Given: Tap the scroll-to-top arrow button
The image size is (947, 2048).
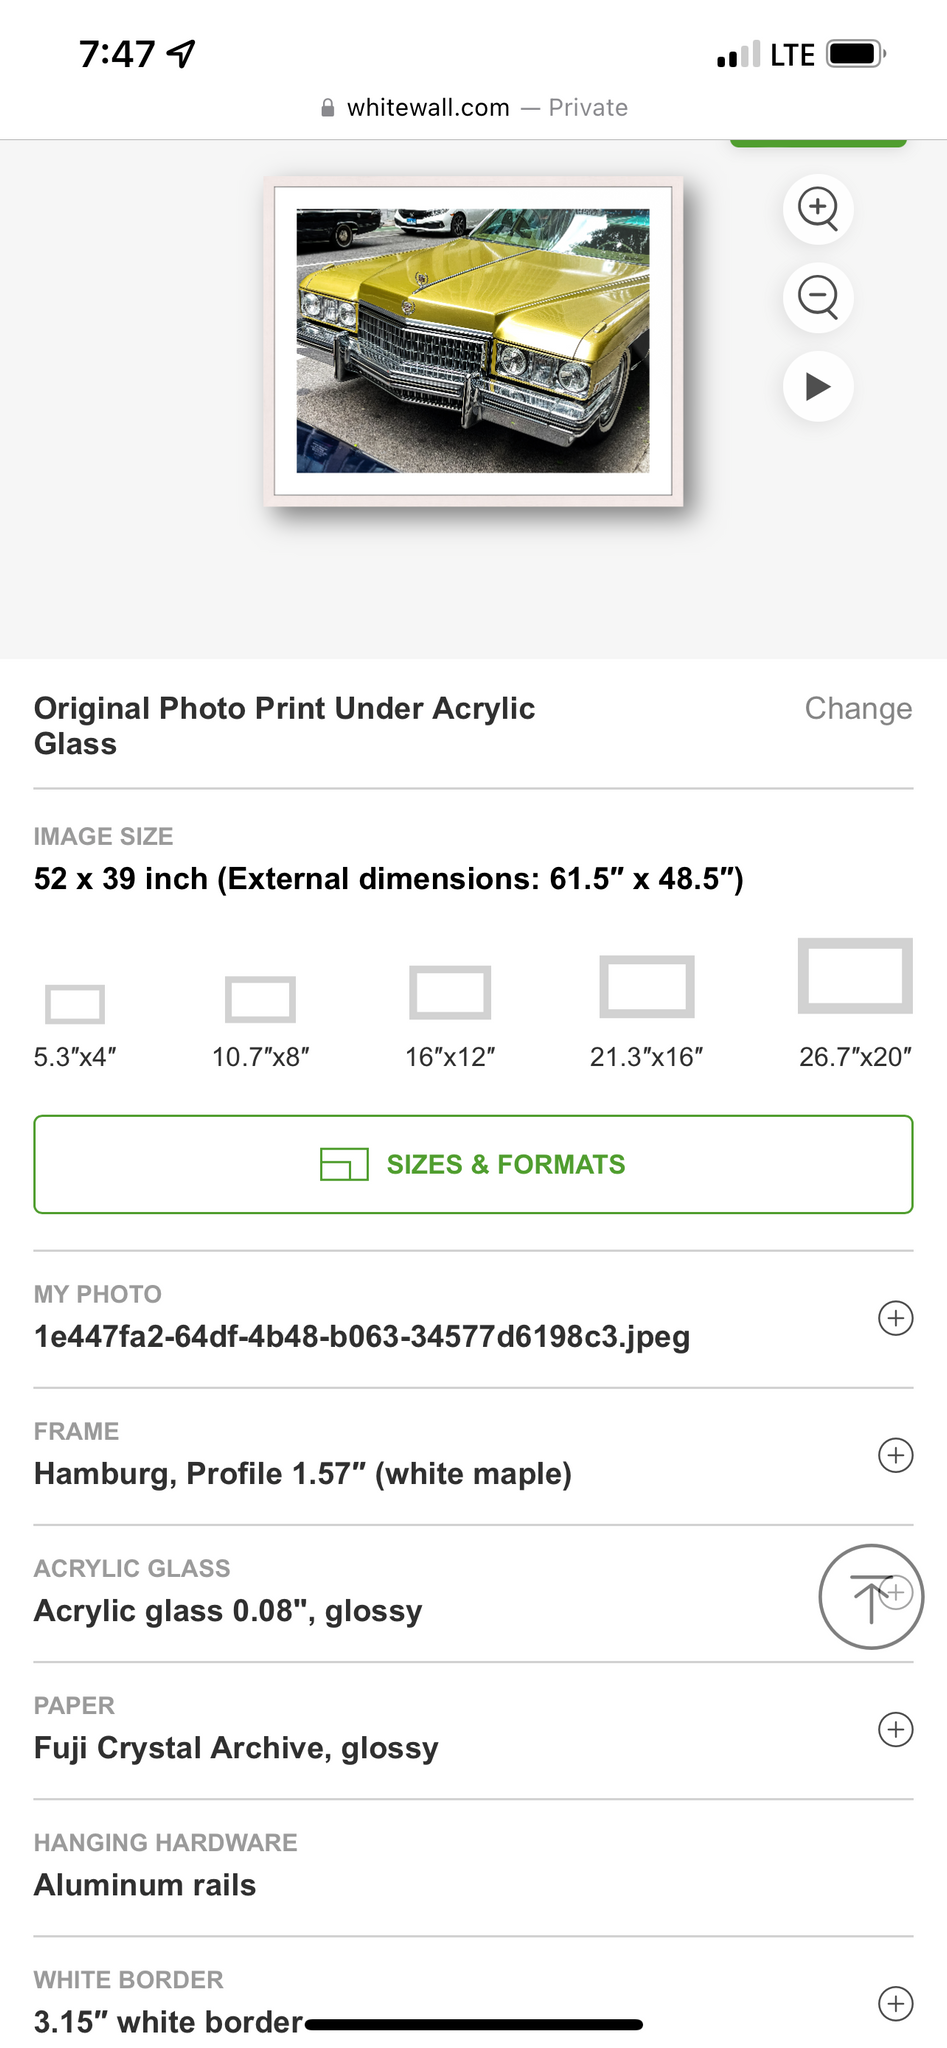Looking at the screenshot, I should [871, 1597].
